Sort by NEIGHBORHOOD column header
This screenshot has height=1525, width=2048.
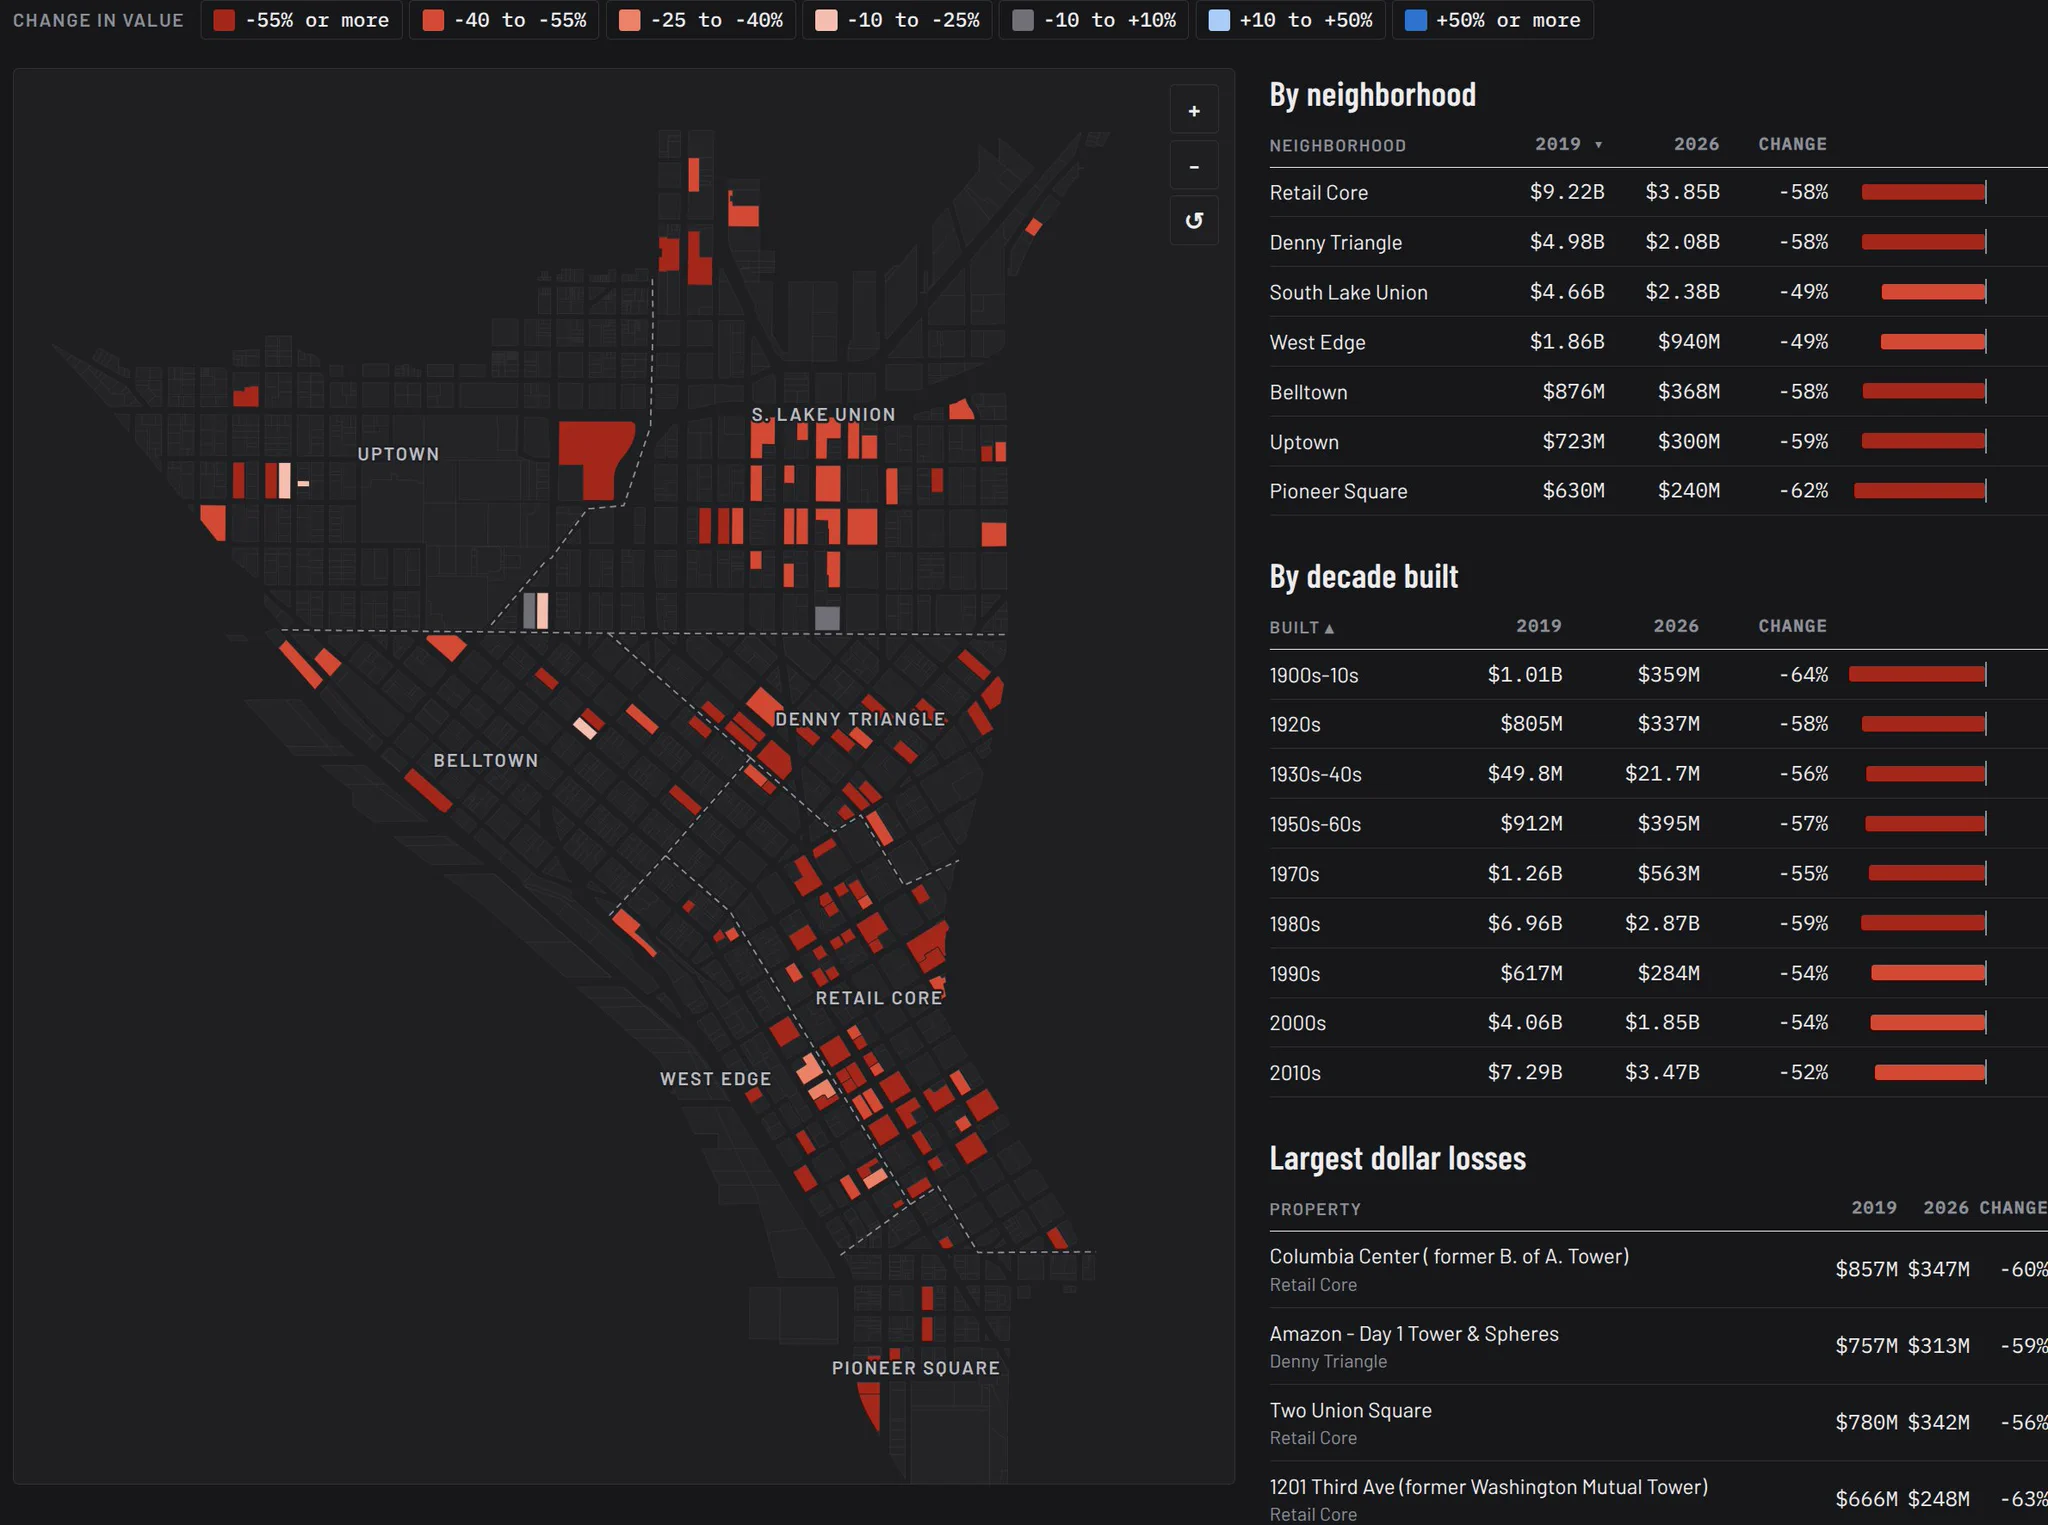(x=1337, y=146)
